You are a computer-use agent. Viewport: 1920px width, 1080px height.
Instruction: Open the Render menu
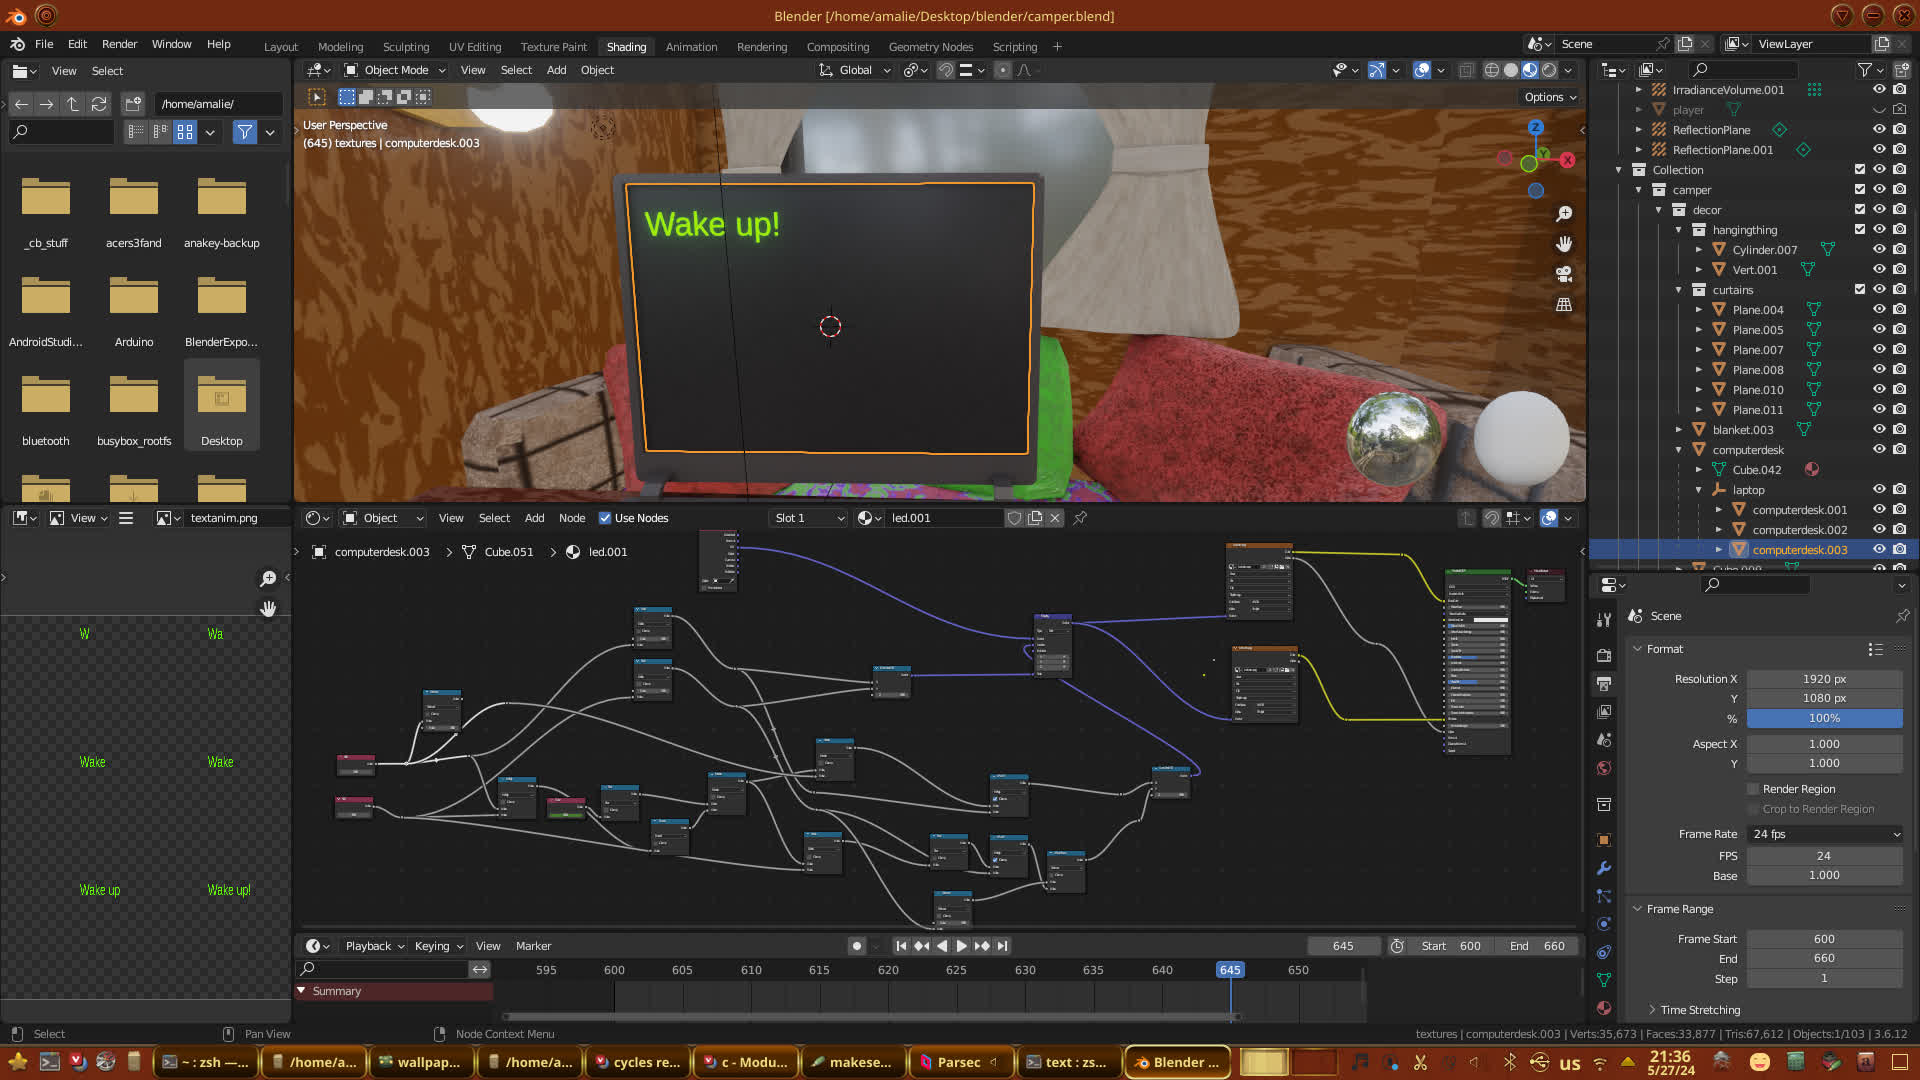tap(119, 44)
